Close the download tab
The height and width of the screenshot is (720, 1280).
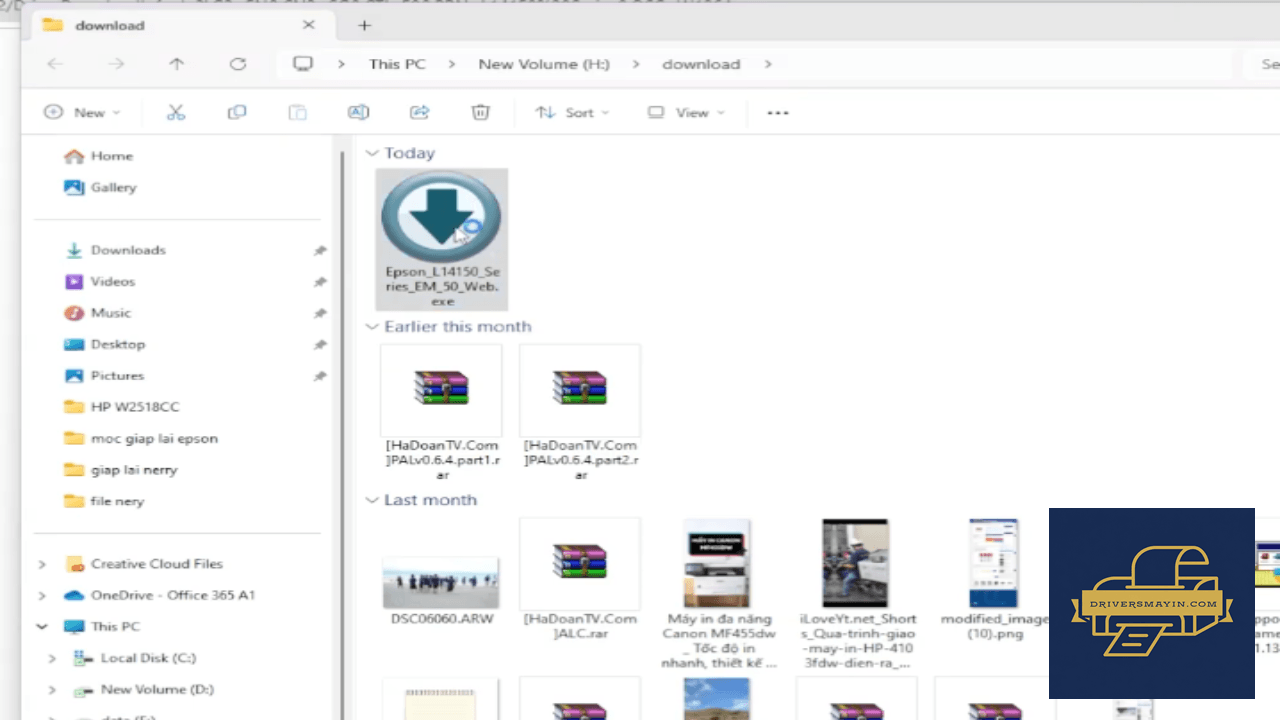(310, 25)
